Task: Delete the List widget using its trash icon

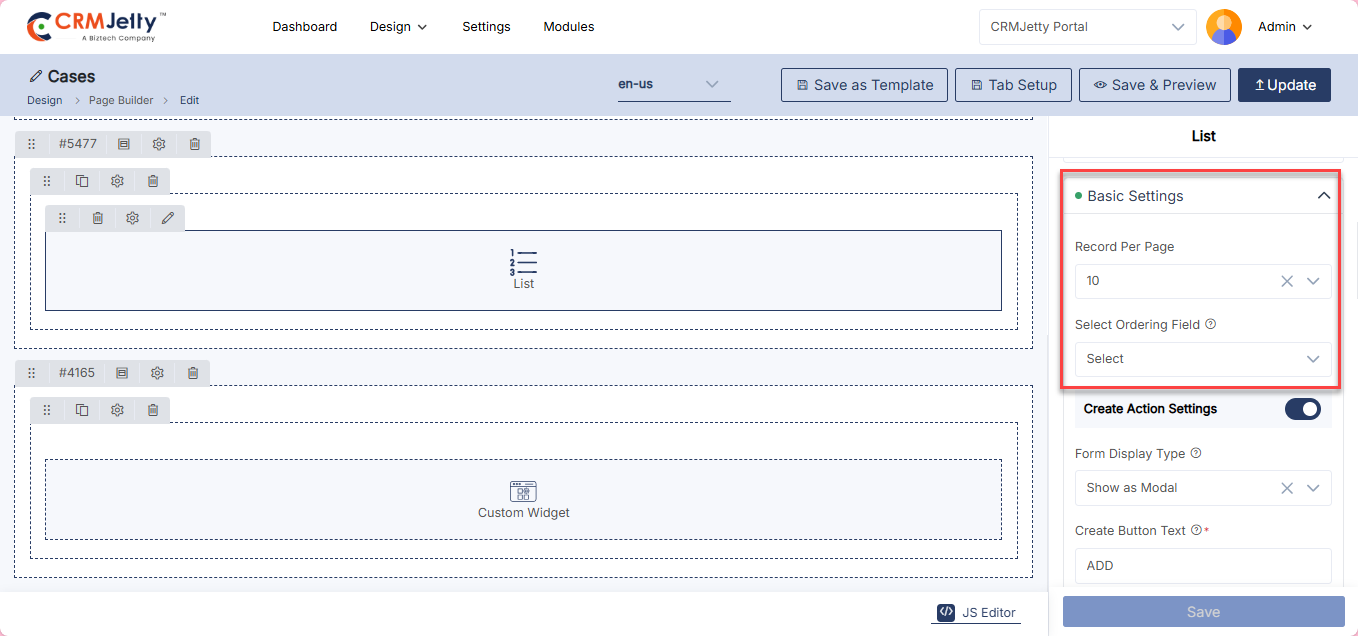Action: point(97,218)
